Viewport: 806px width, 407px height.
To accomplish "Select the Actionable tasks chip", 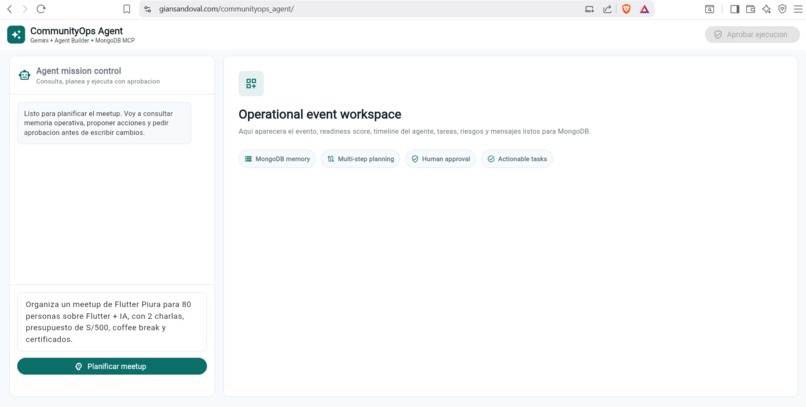I will click(517, 159).
